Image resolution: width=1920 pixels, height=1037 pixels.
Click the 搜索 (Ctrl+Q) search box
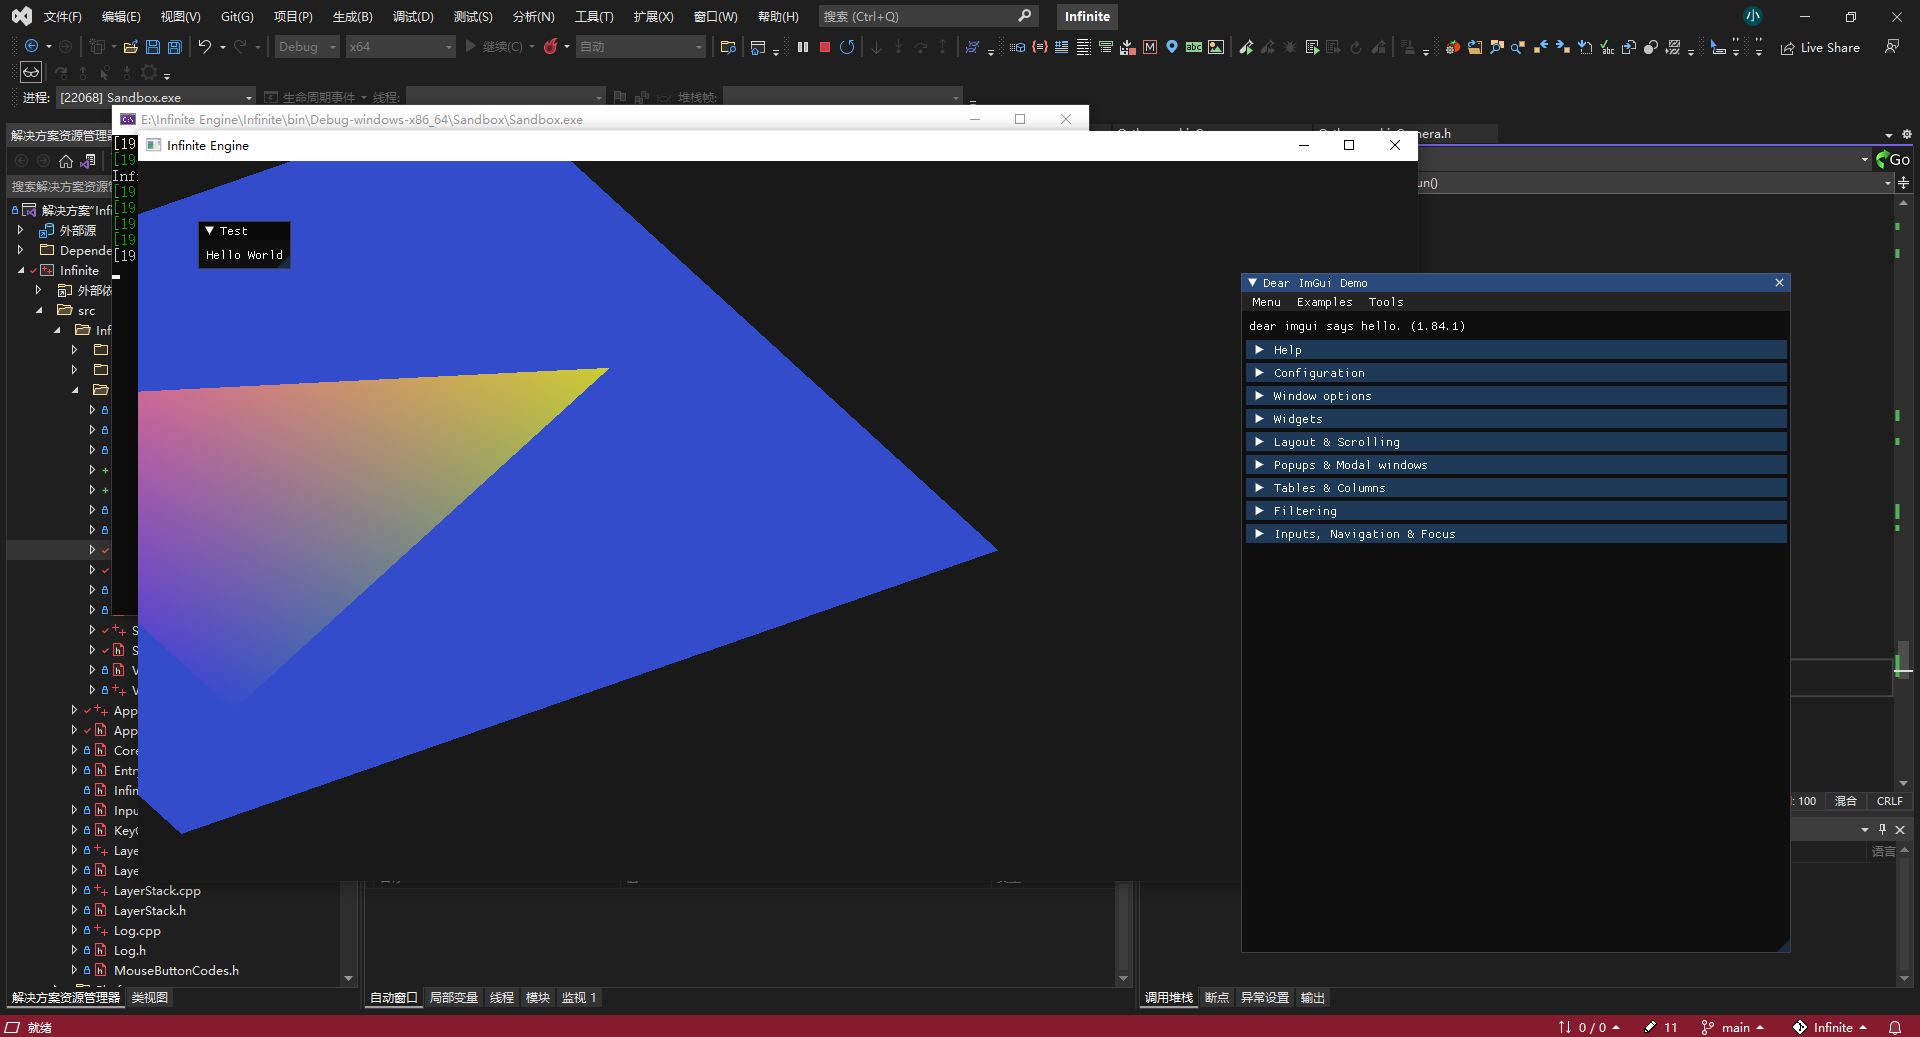(928, 16)
